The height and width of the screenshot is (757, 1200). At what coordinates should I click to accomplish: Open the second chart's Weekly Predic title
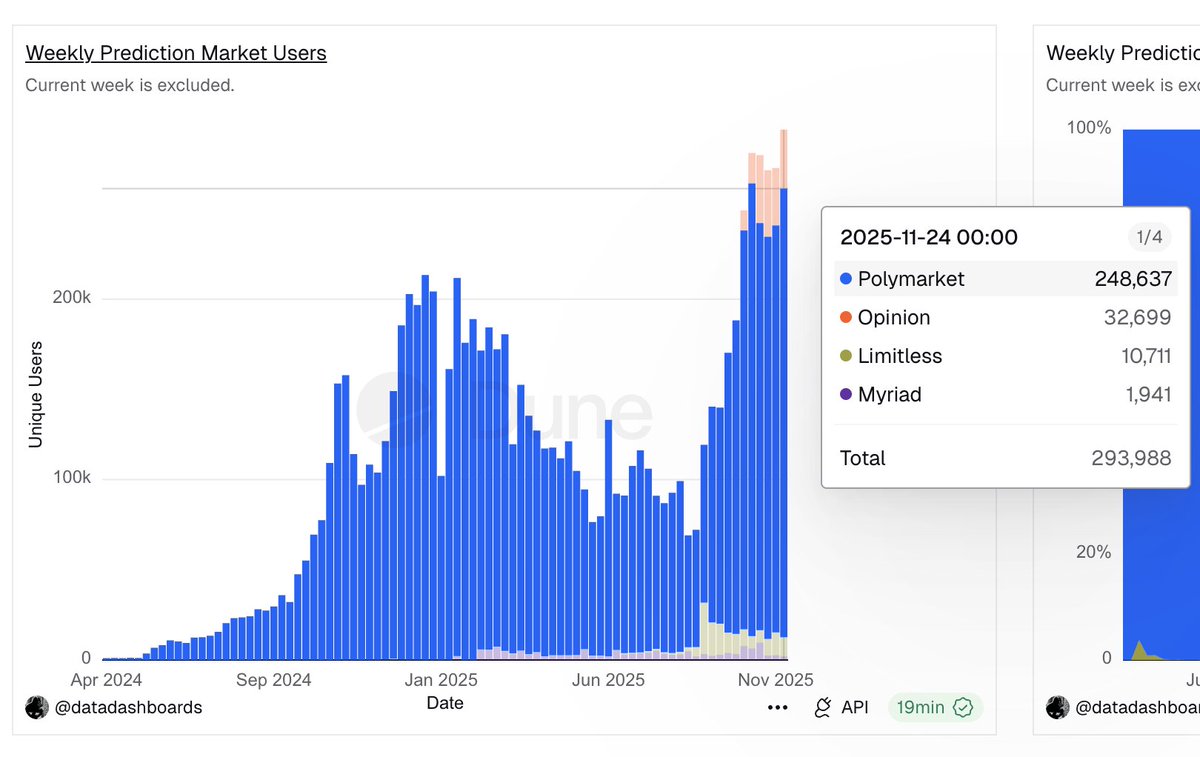(1122, 53)
